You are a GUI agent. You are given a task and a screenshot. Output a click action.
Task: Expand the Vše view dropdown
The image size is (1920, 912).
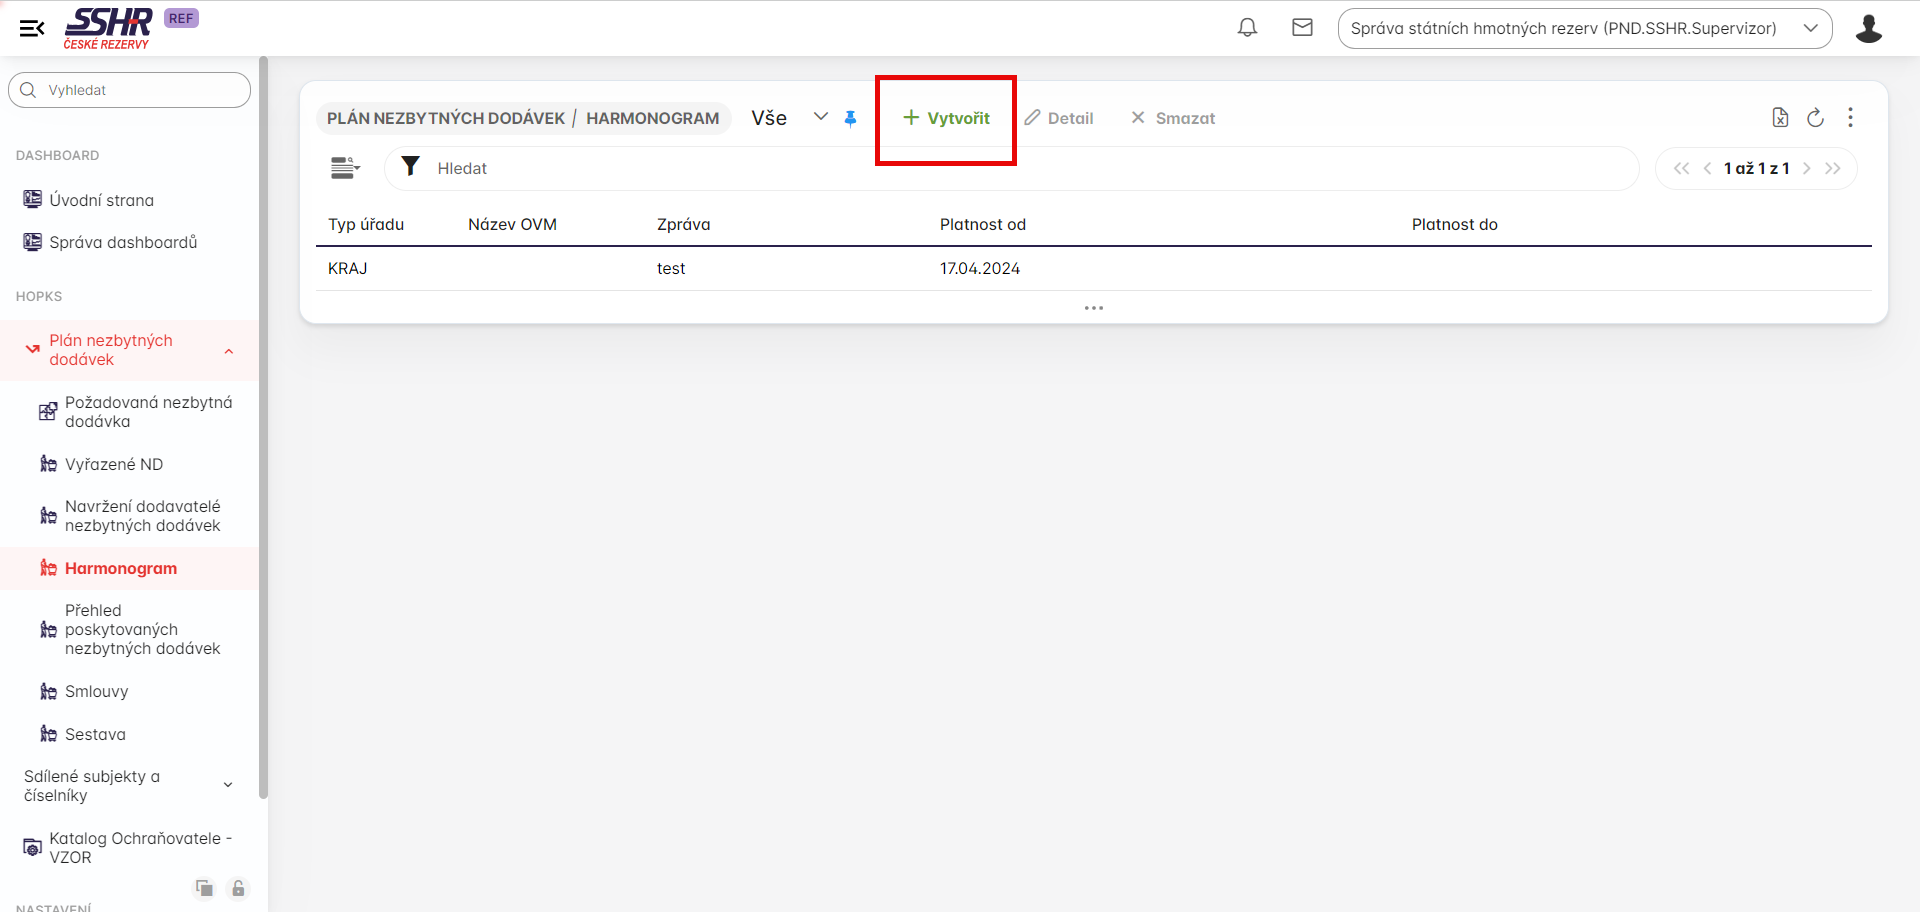coord(820,117)
